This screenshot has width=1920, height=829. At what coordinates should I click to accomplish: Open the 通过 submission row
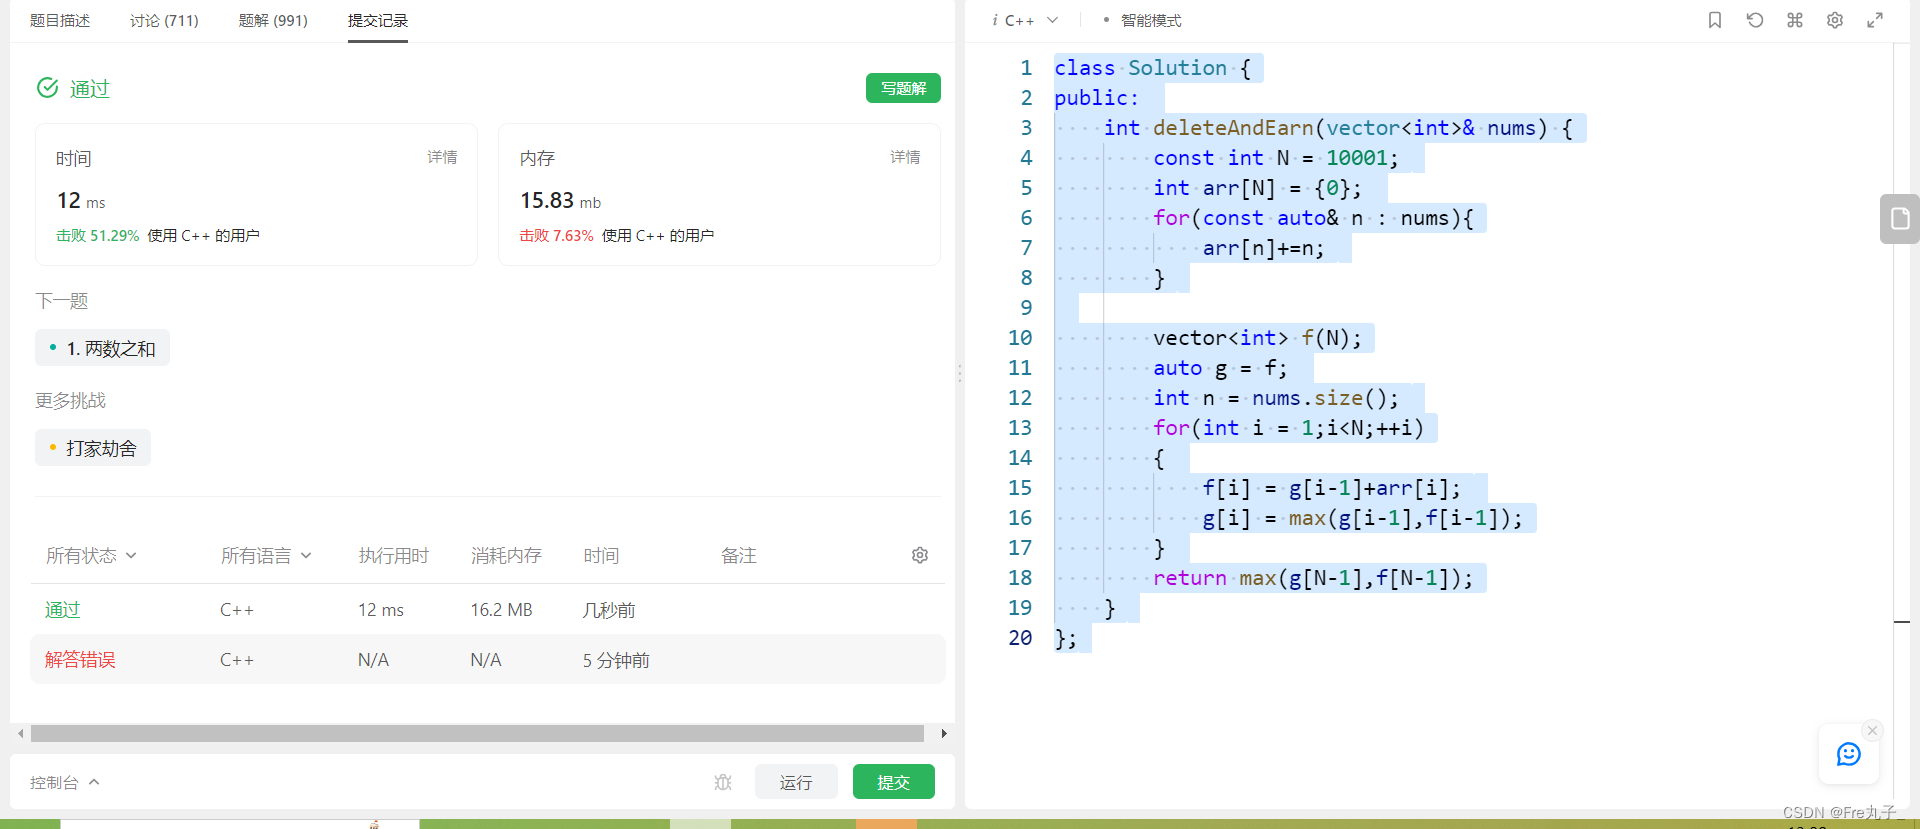pyautogui.click(x=488, y=610)
